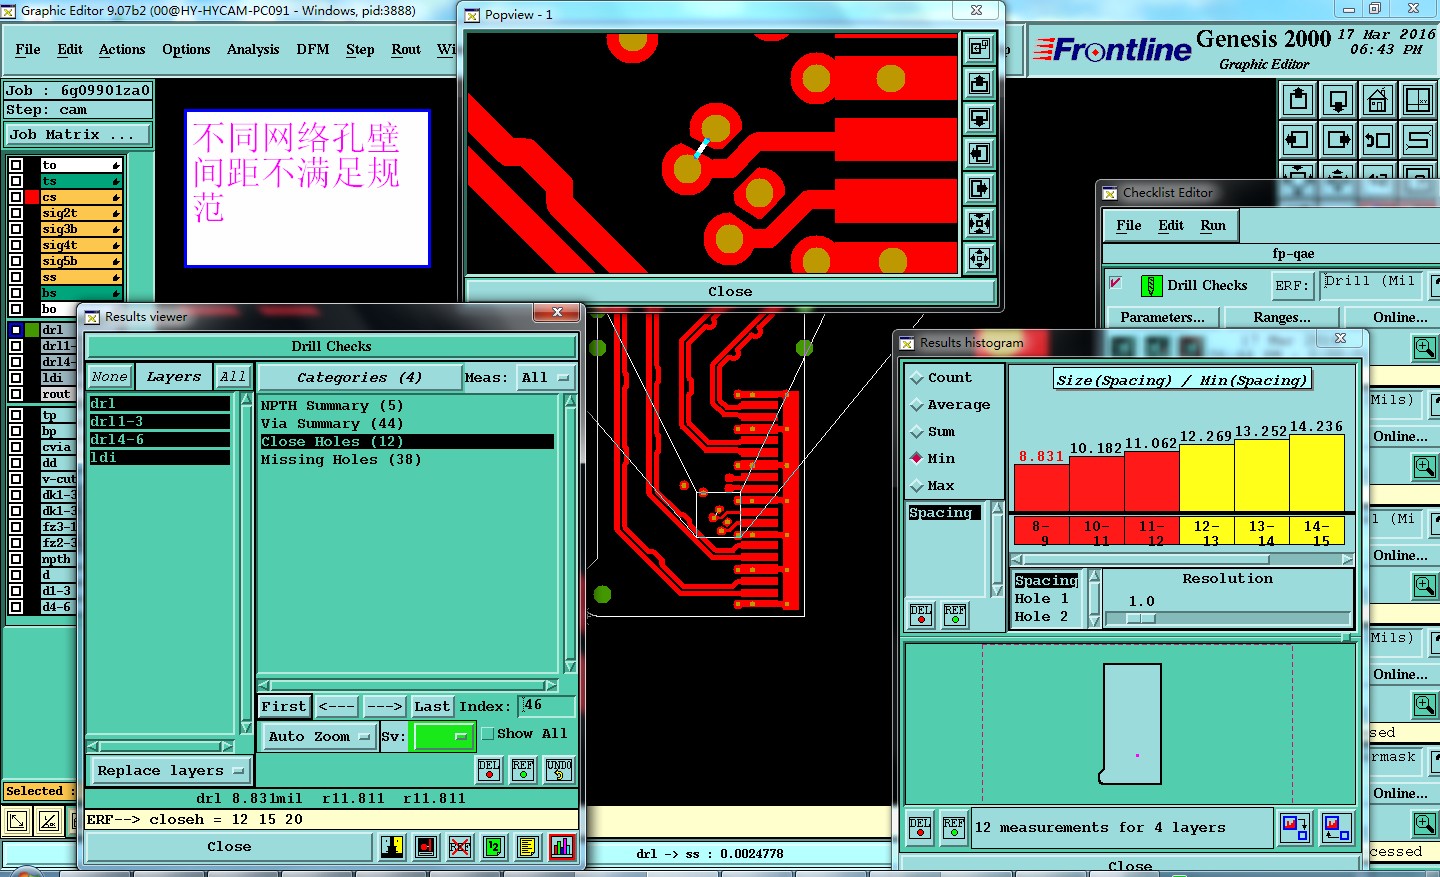Image resolution: width=1440 pixels, height=877 pixels.
Task: Select the Max radio button in histogram
Action: (916, 486)
